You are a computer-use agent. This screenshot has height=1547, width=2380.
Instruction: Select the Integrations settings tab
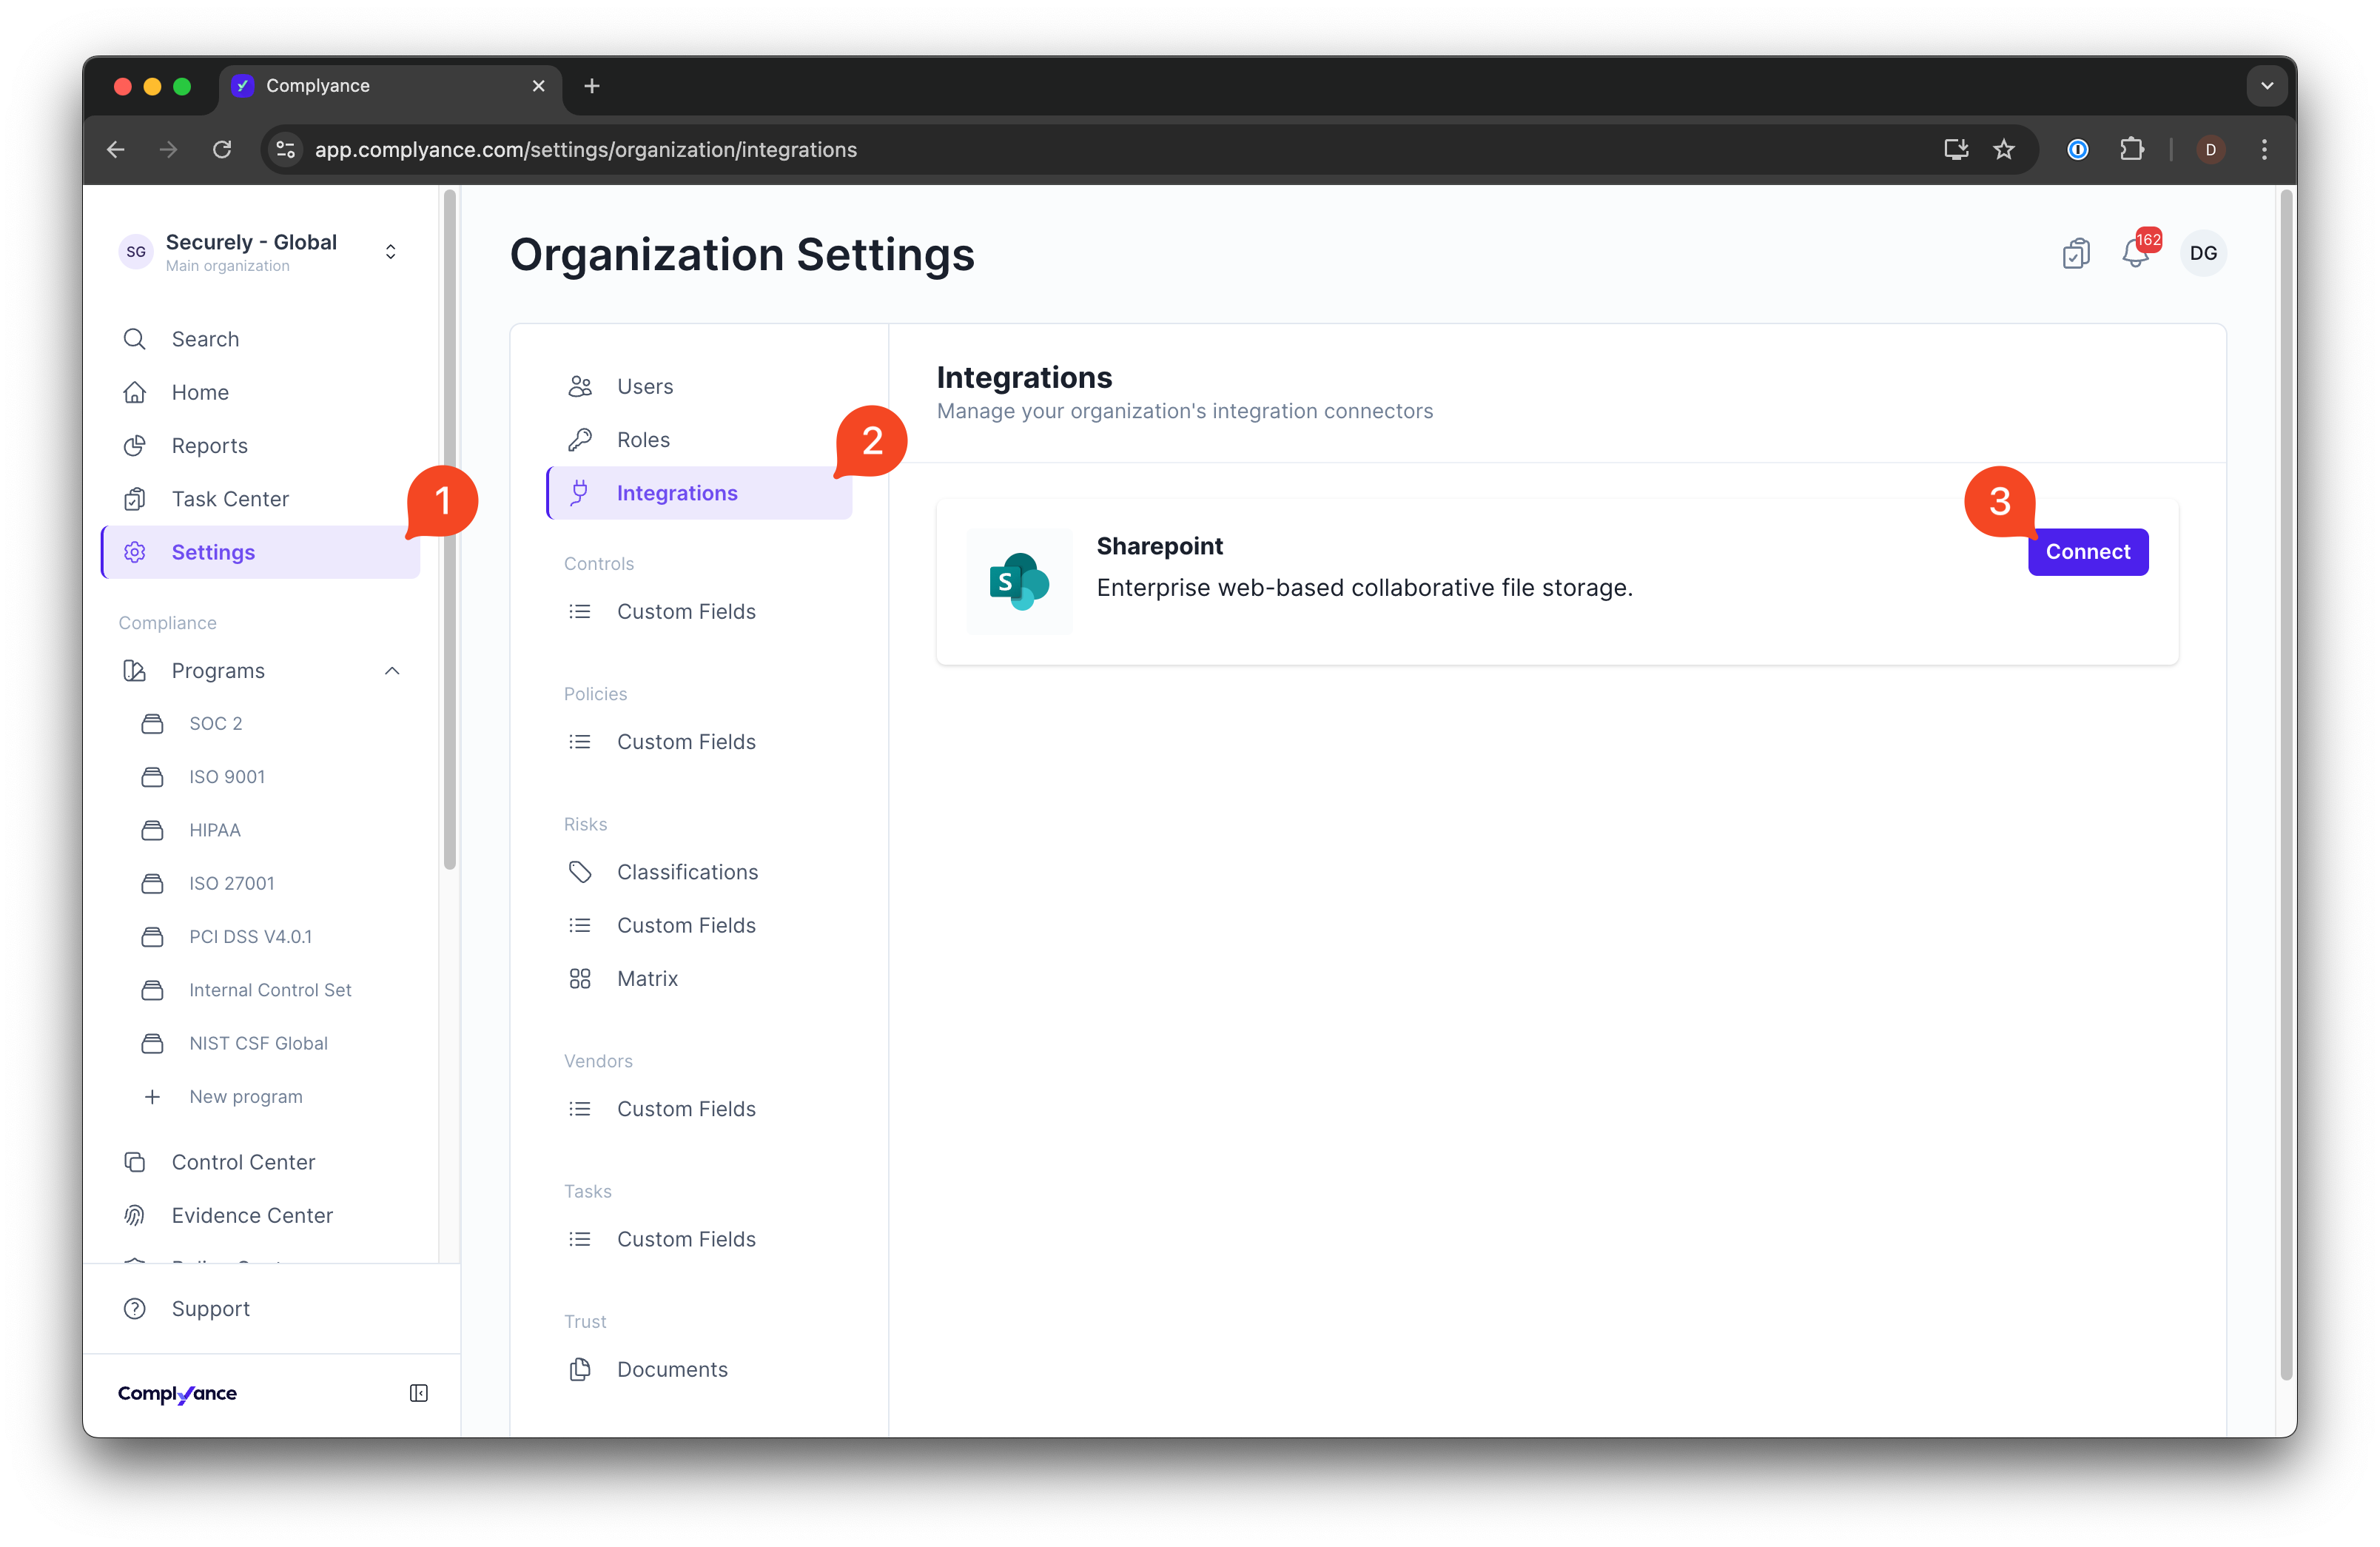[x=700, y=493]
